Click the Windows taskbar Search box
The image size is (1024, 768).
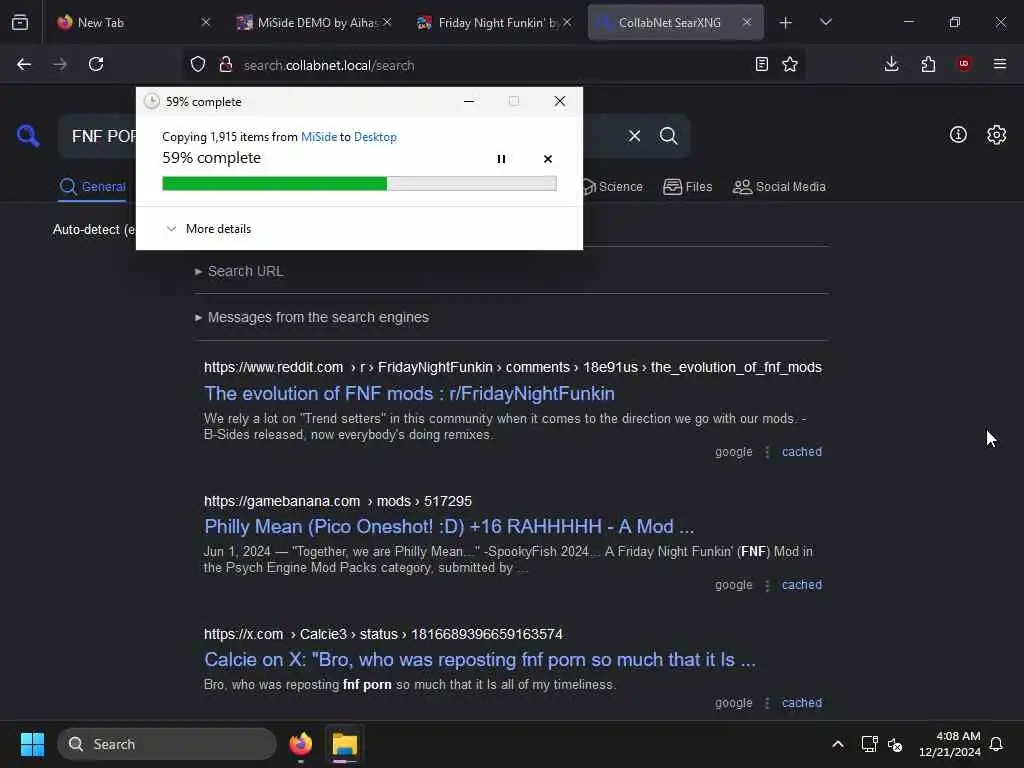(x=167, y=744)
